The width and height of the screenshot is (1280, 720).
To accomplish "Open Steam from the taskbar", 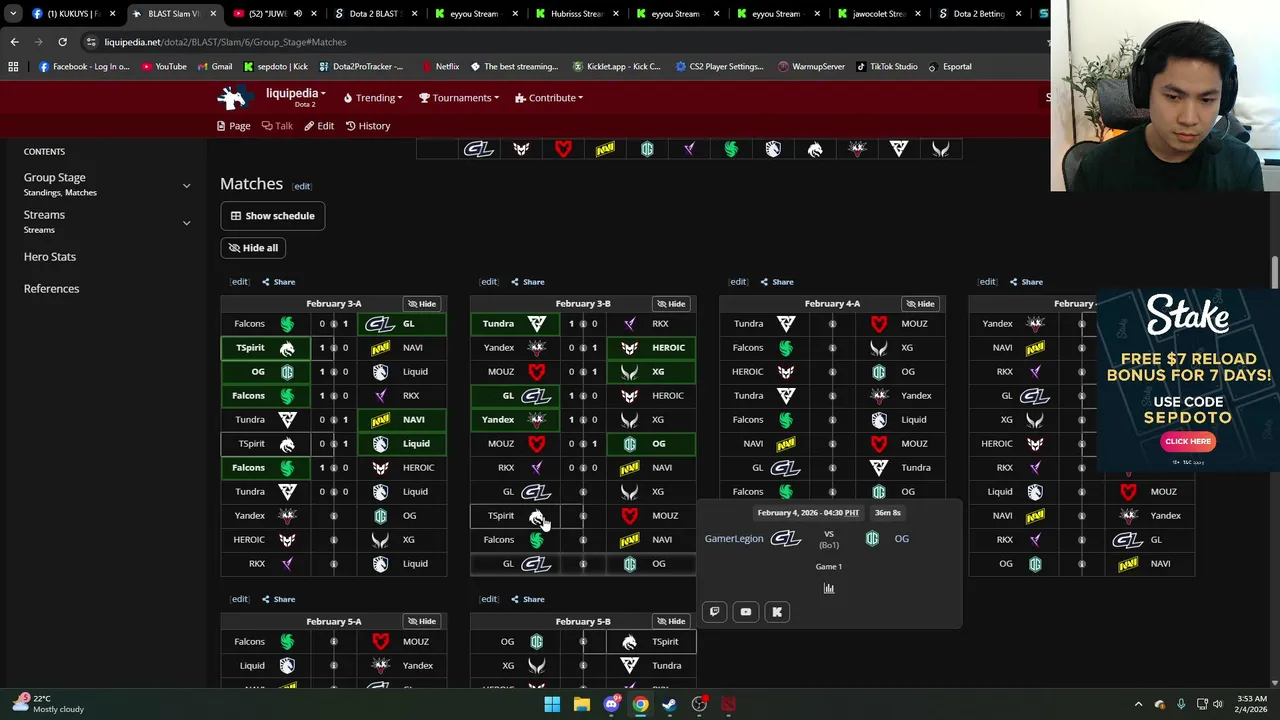I will pyautogui.click(x=669, y=704).
